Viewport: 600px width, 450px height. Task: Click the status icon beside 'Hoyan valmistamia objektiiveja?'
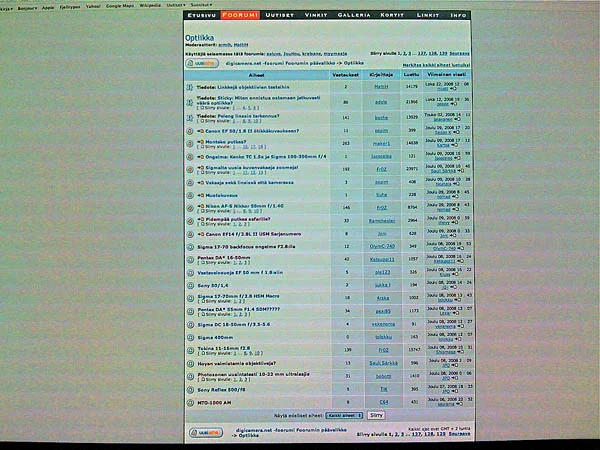189,363
